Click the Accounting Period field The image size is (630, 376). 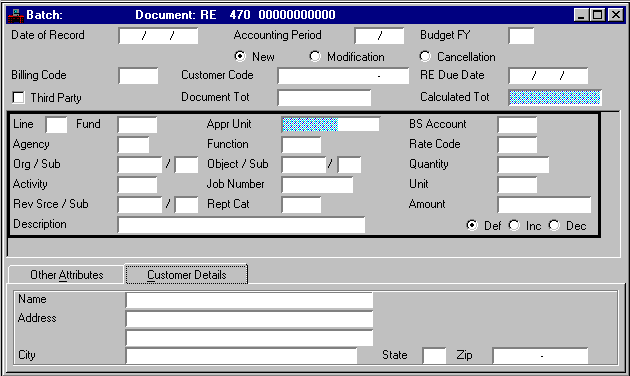(379, 36)
